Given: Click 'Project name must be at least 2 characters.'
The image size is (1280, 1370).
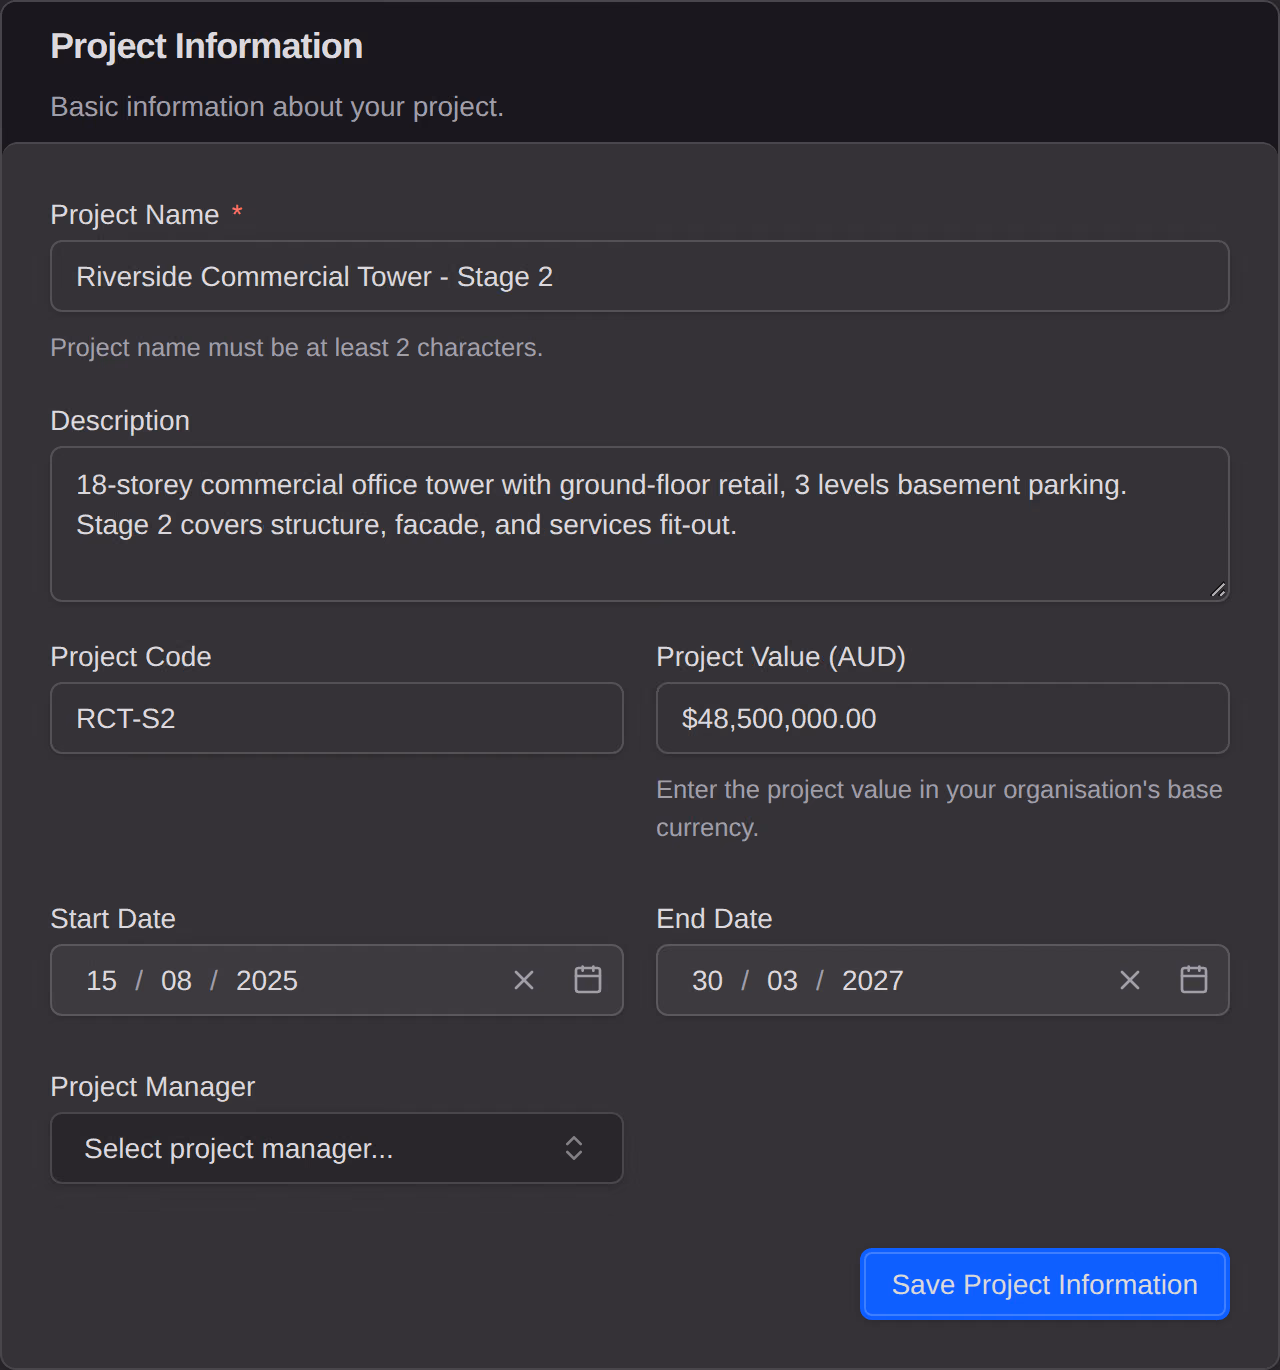Looking at the screenshot, I should pos(297,348).
